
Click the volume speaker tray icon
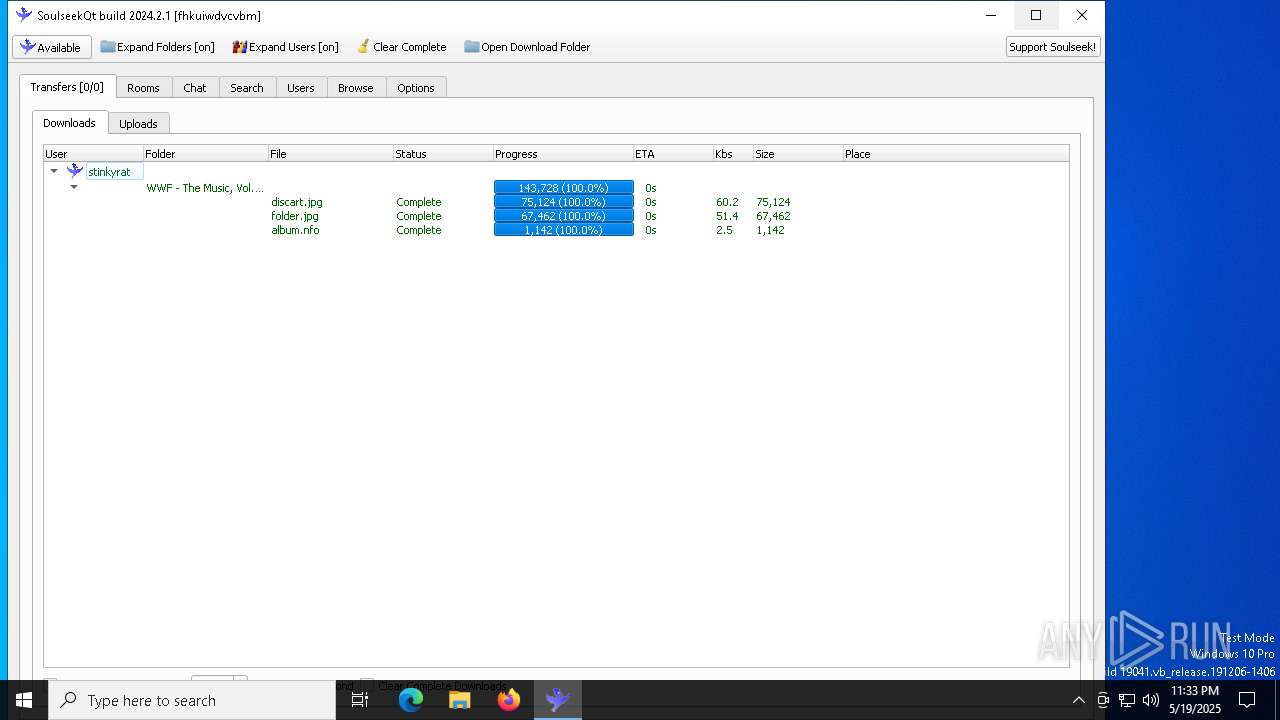pos(1151,700)
